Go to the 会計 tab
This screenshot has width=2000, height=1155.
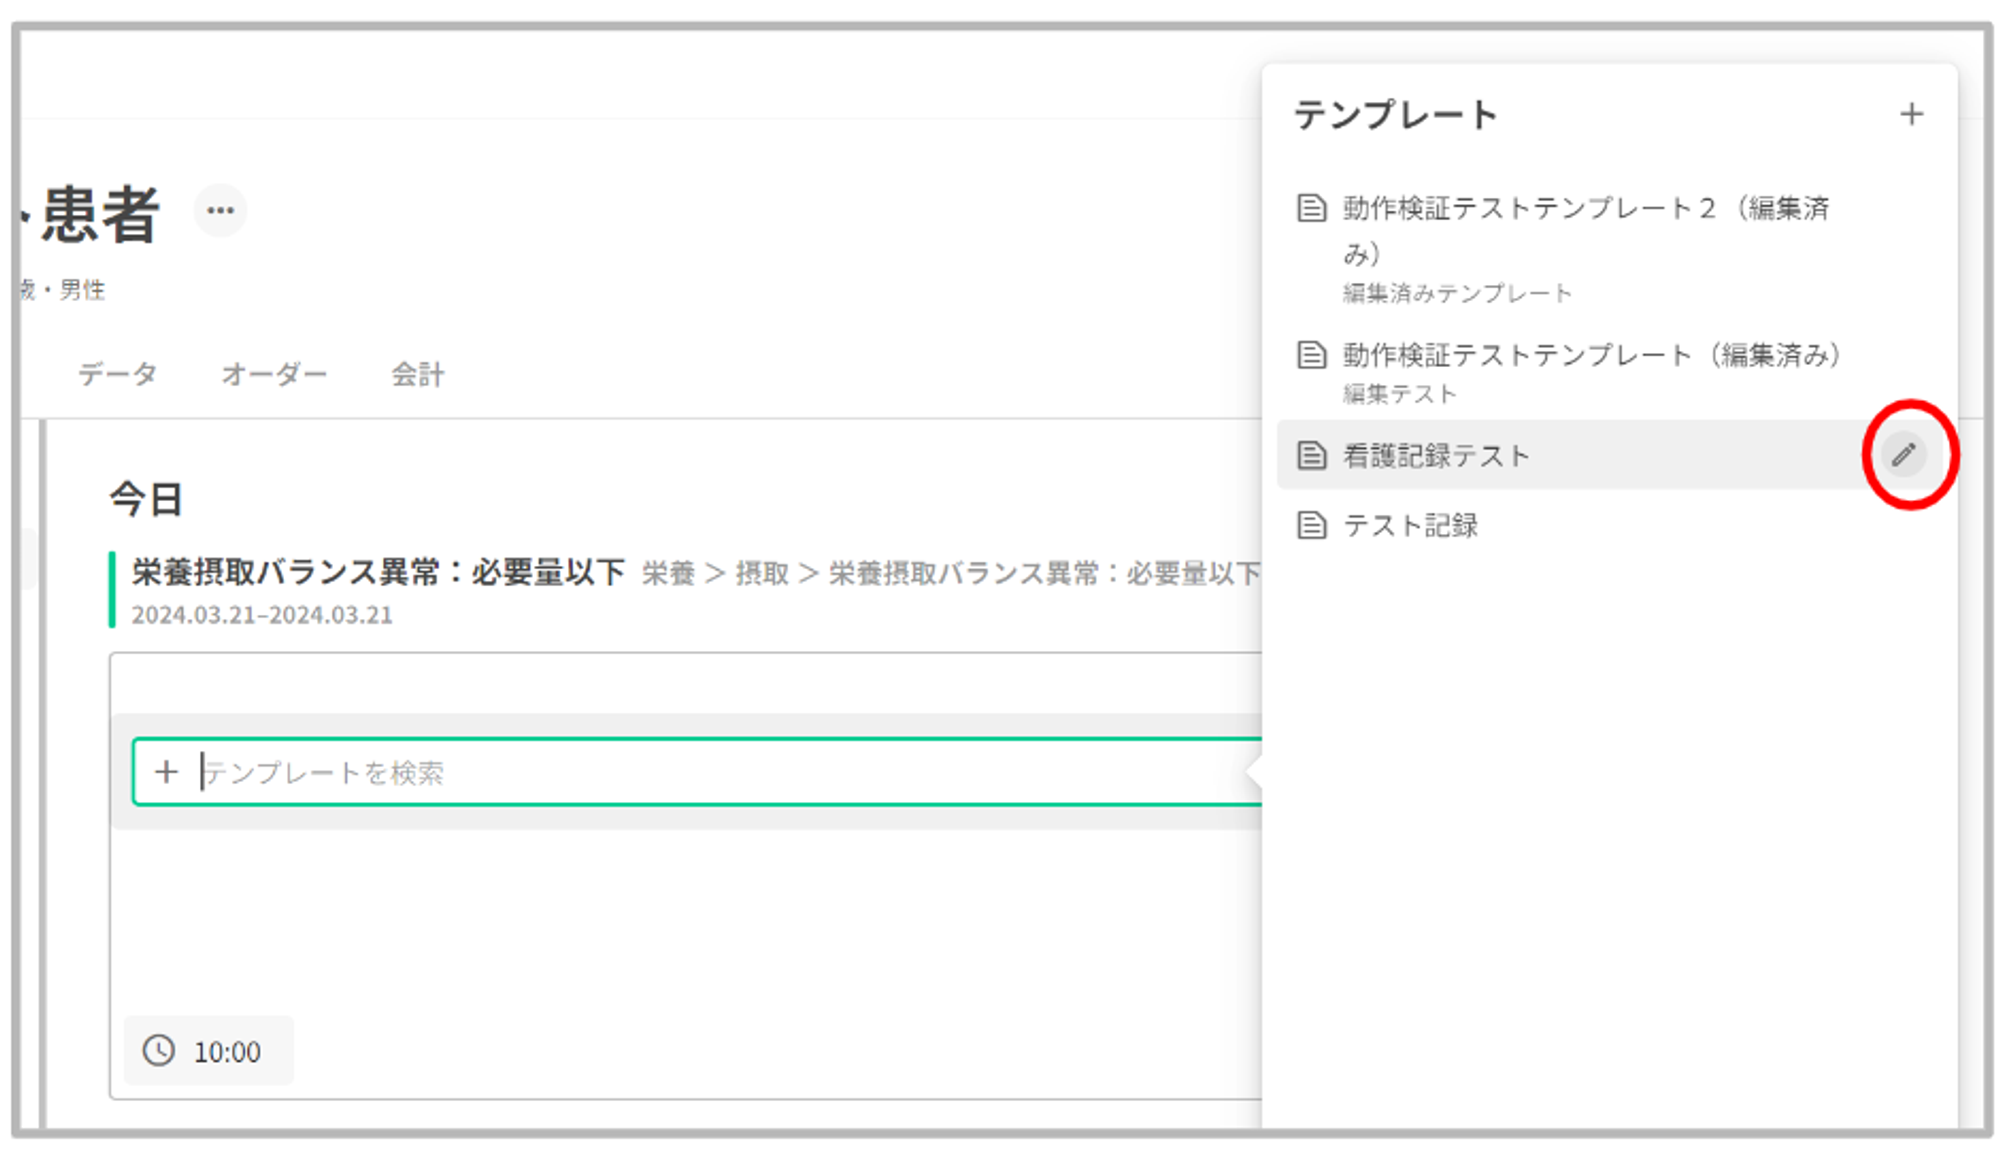418,374
